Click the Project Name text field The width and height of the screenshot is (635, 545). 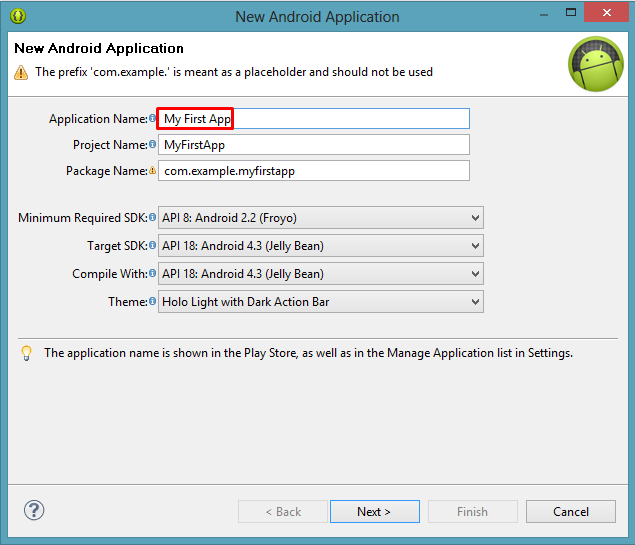pos(314,145)
